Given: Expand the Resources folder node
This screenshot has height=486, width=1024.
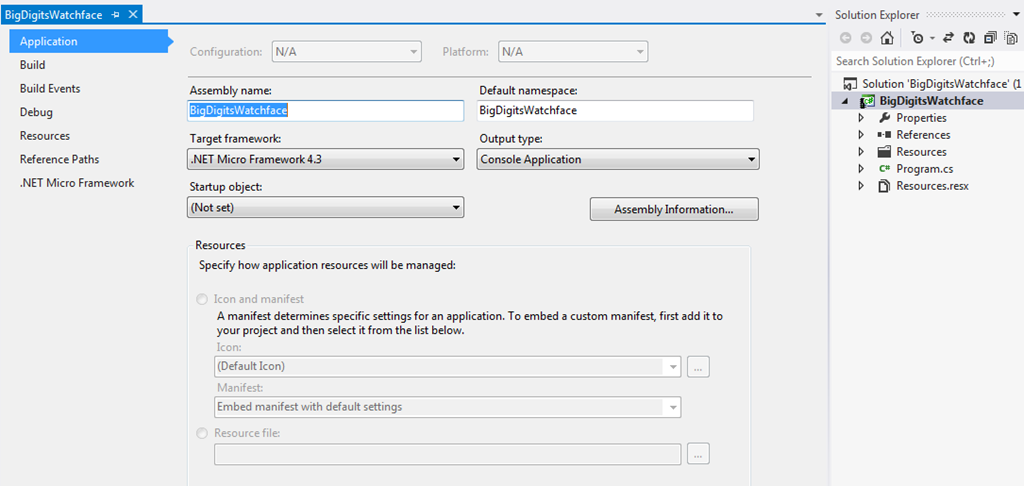Looking at the screenshot, I should click(x=861, y=152).
